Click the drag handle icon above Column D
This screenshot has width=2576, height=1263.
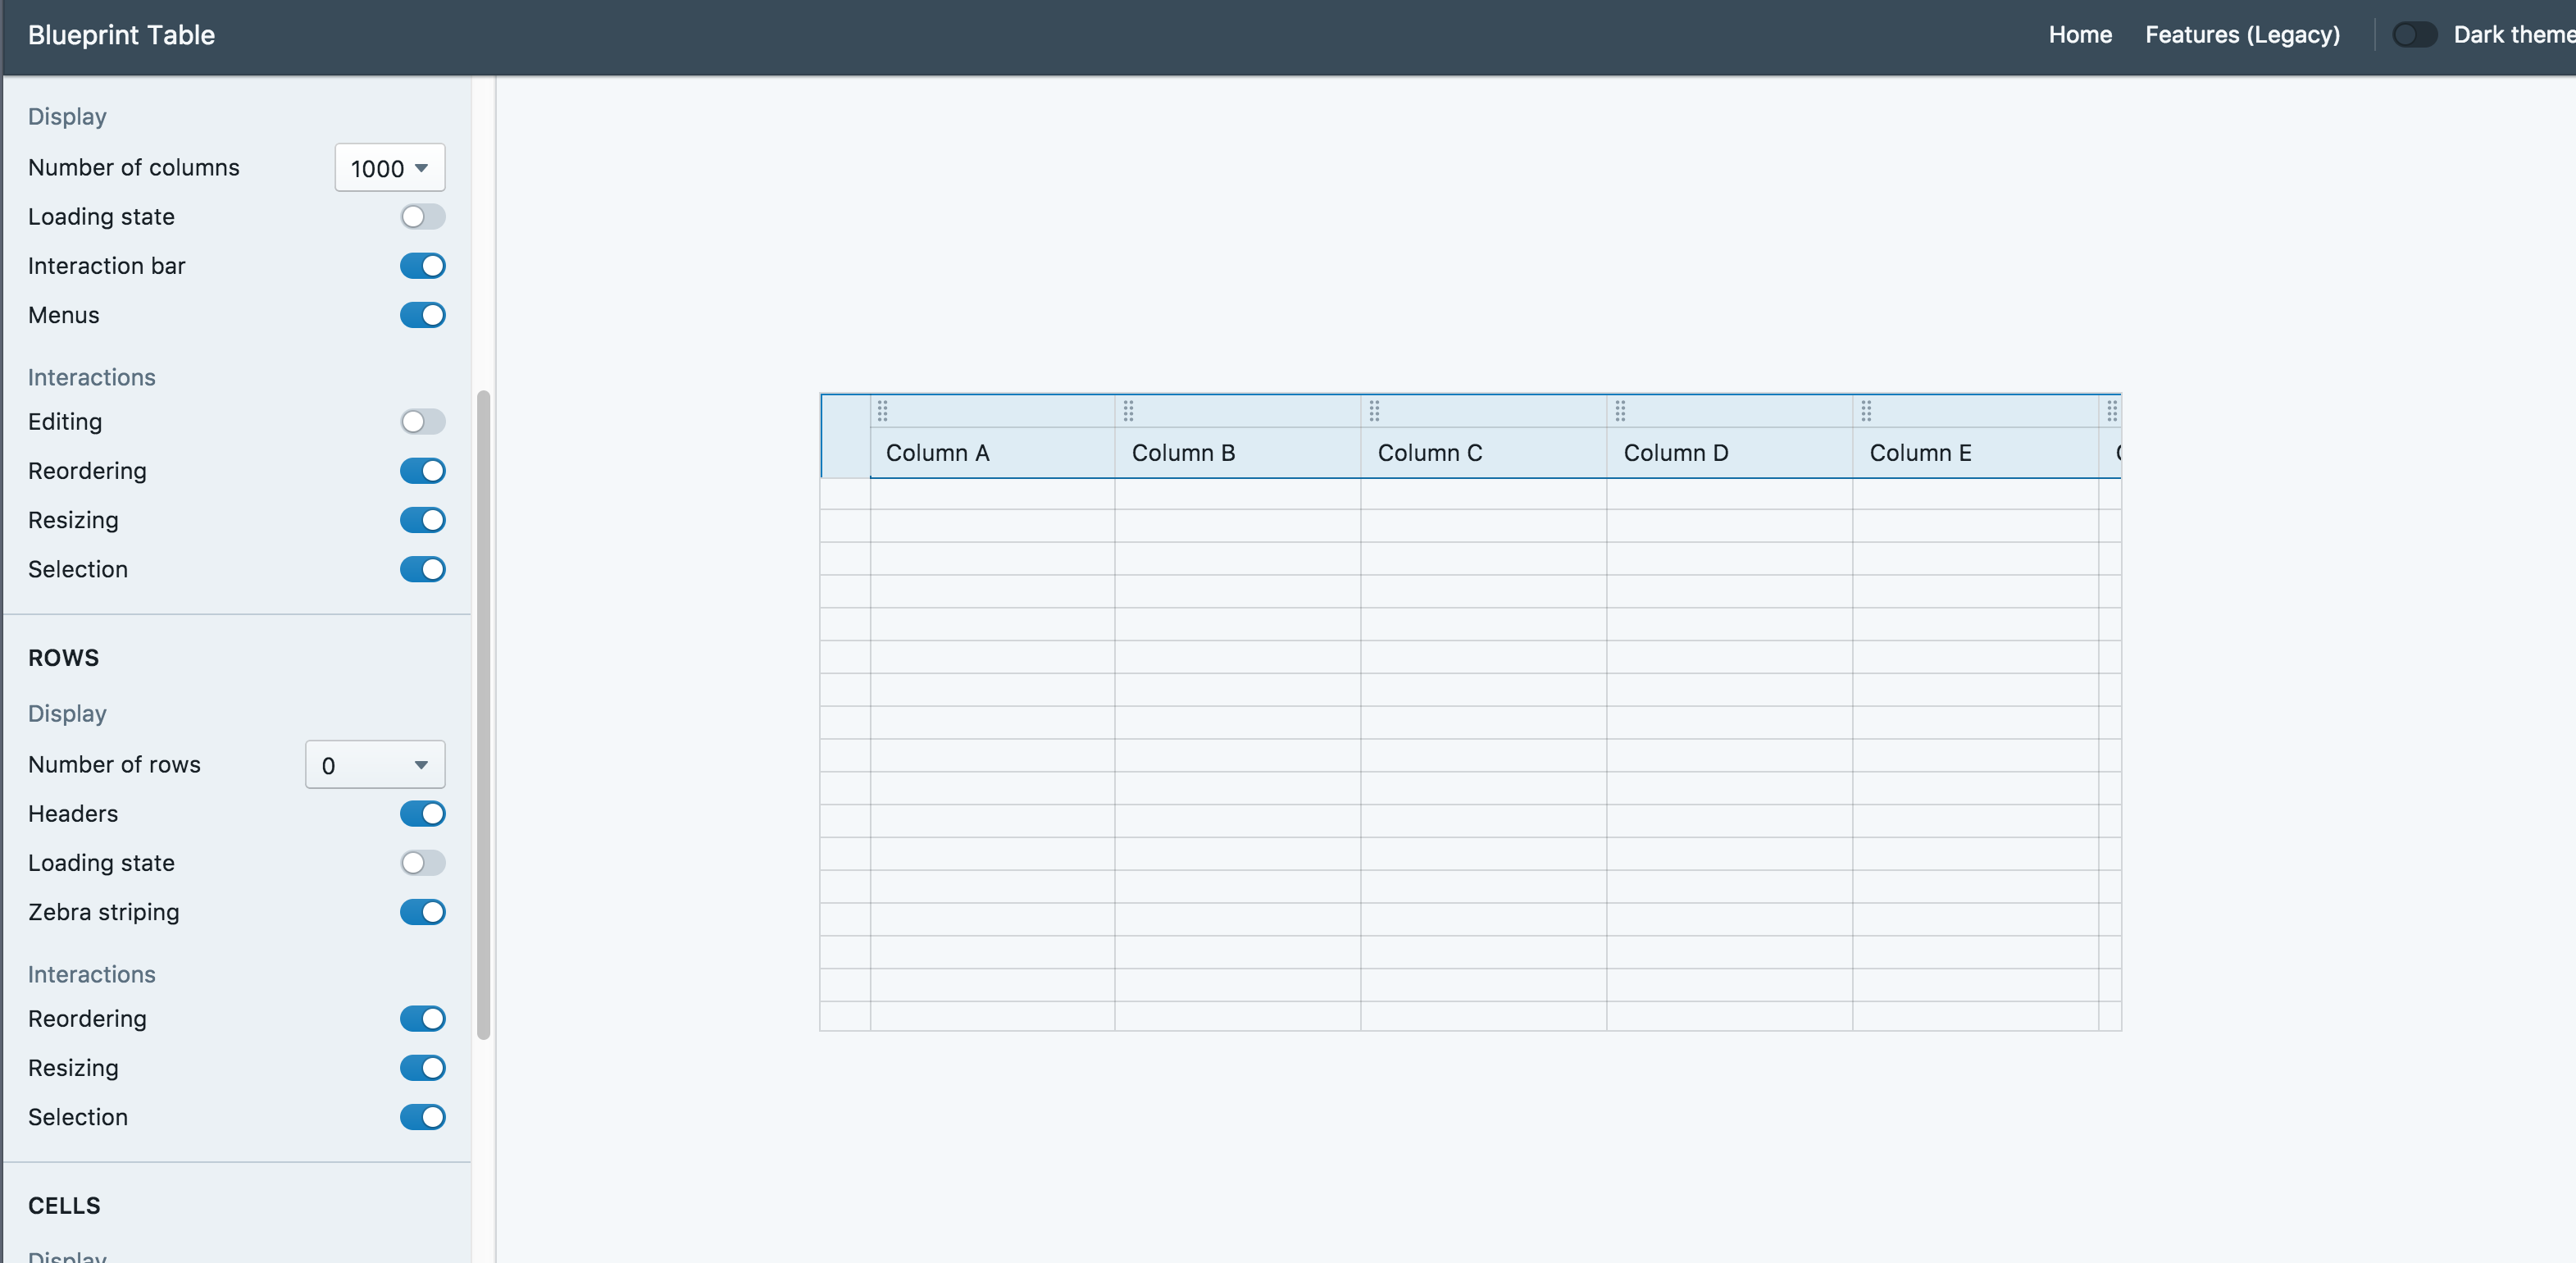click(x=1619, y=411)
